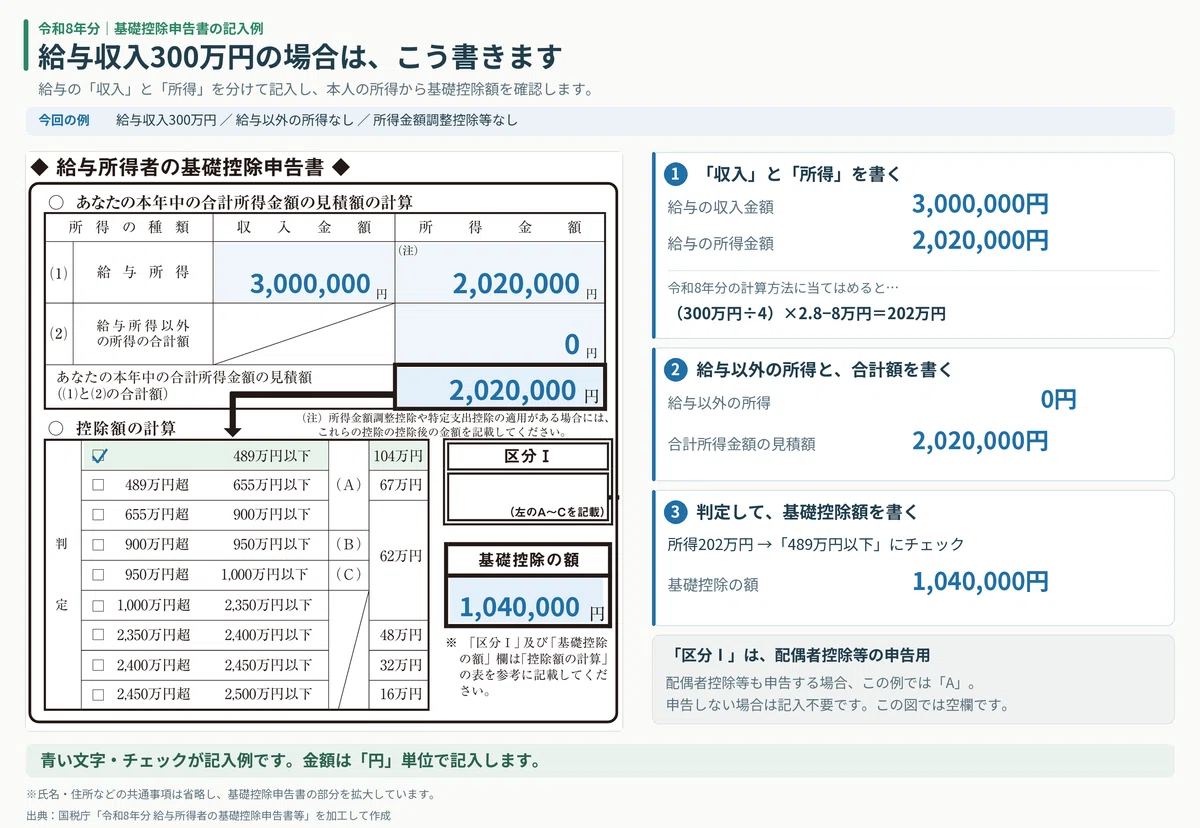
Task: Click the 104万円 deduction cell
Action: coord(397,456)
